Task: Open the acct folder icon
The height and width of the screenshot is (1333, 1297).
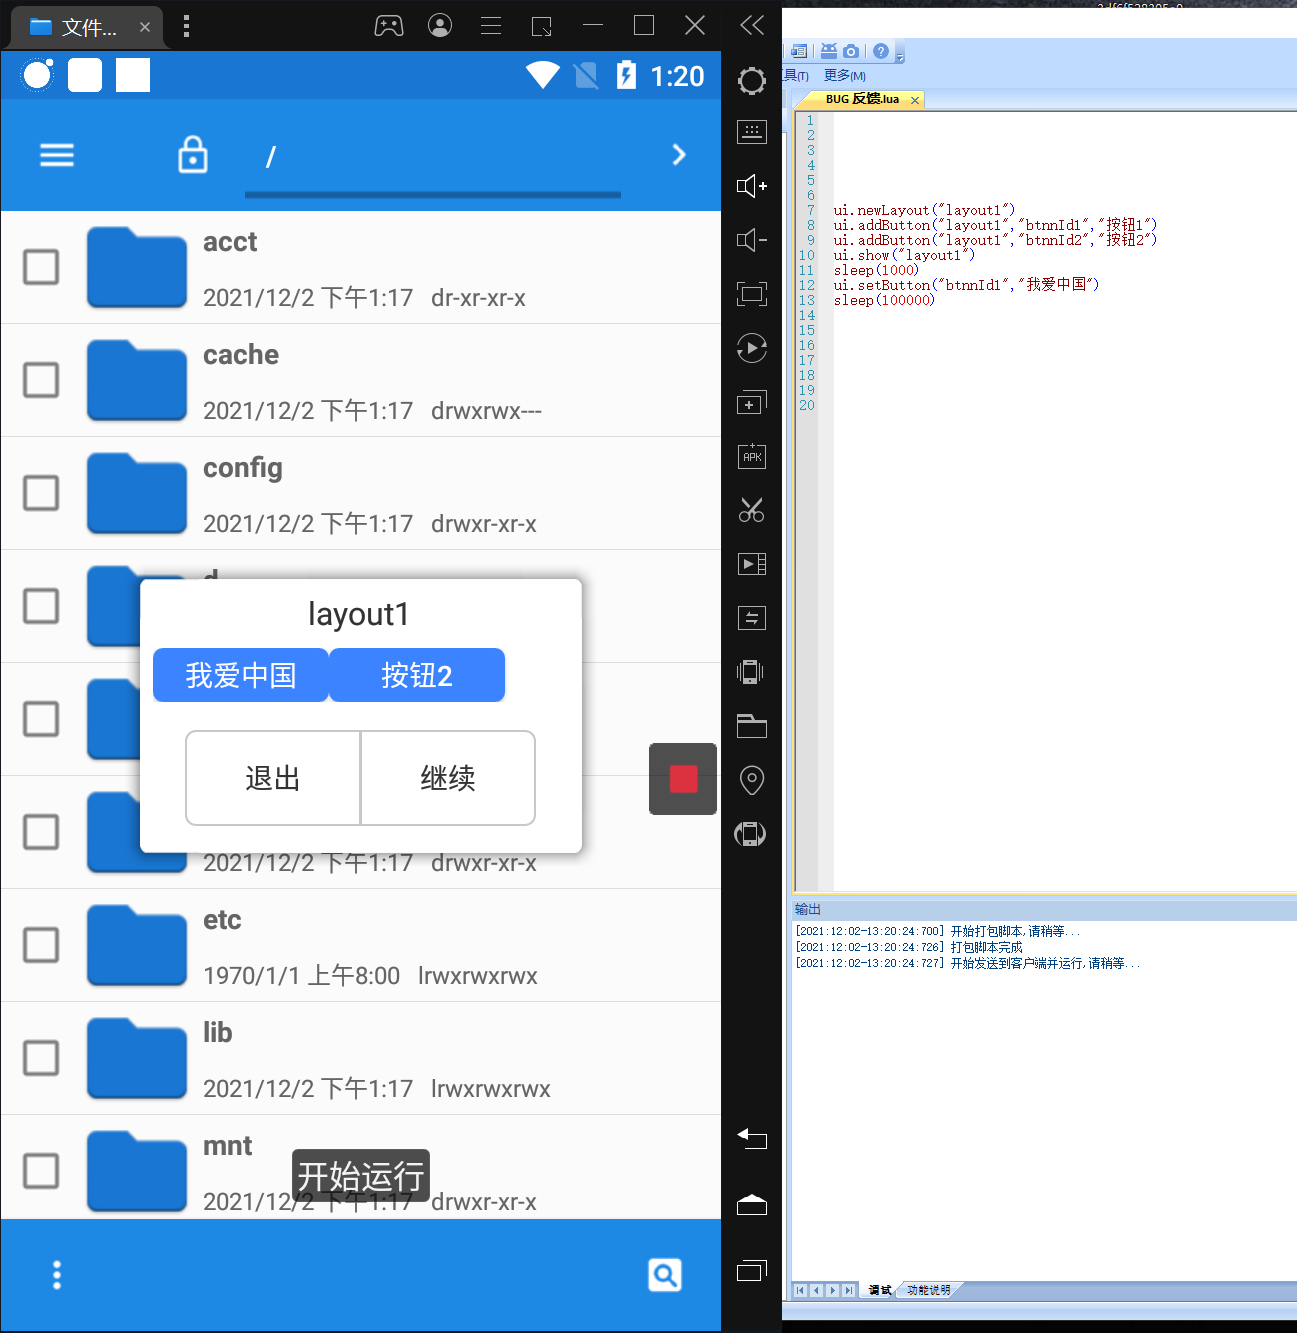Action: click(x=137, y=267)
